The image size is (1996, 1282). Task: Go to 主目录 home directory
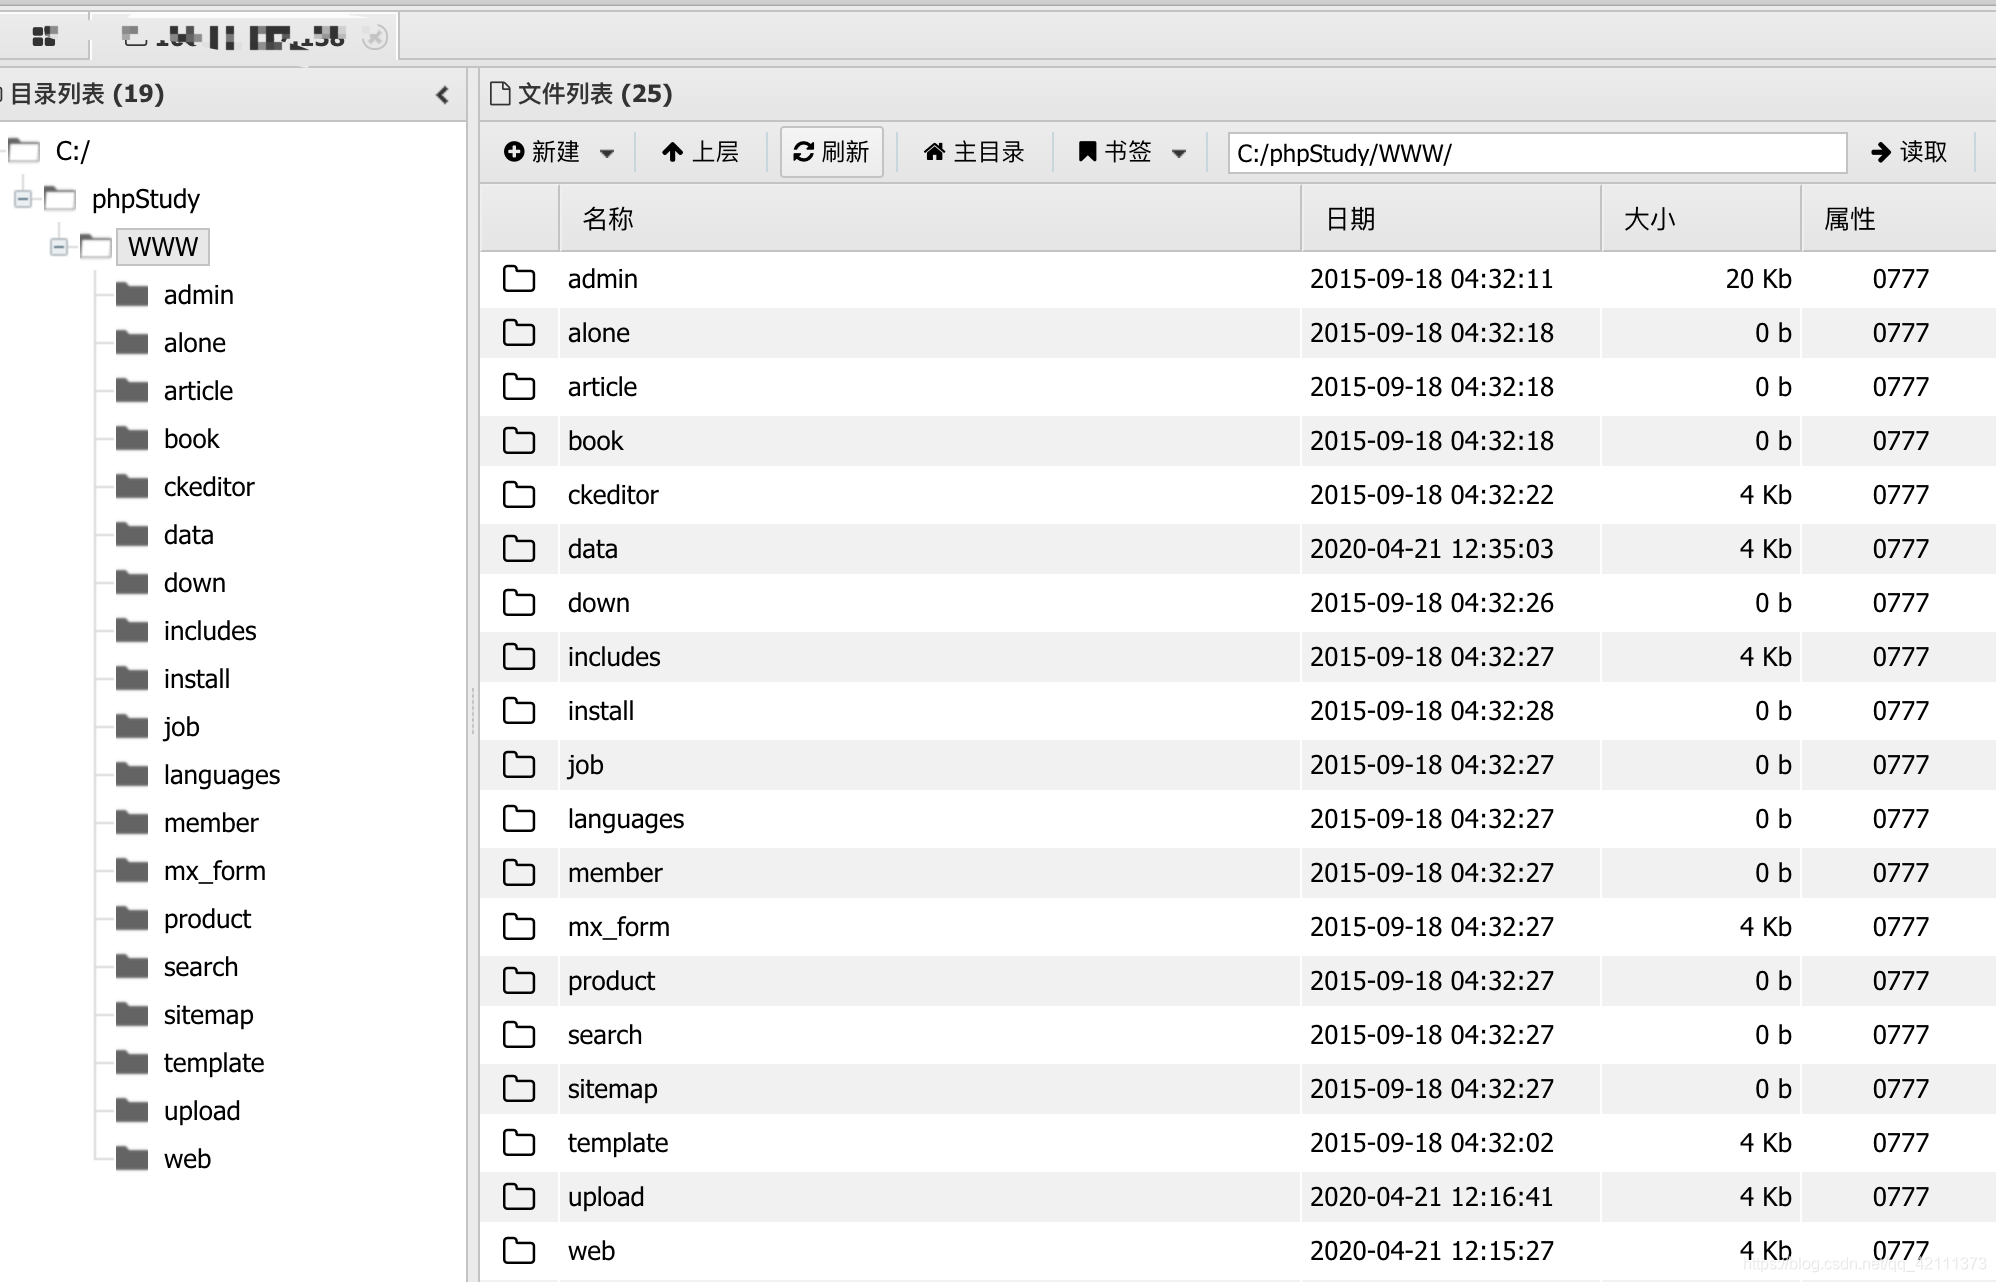tap(974, 152)
